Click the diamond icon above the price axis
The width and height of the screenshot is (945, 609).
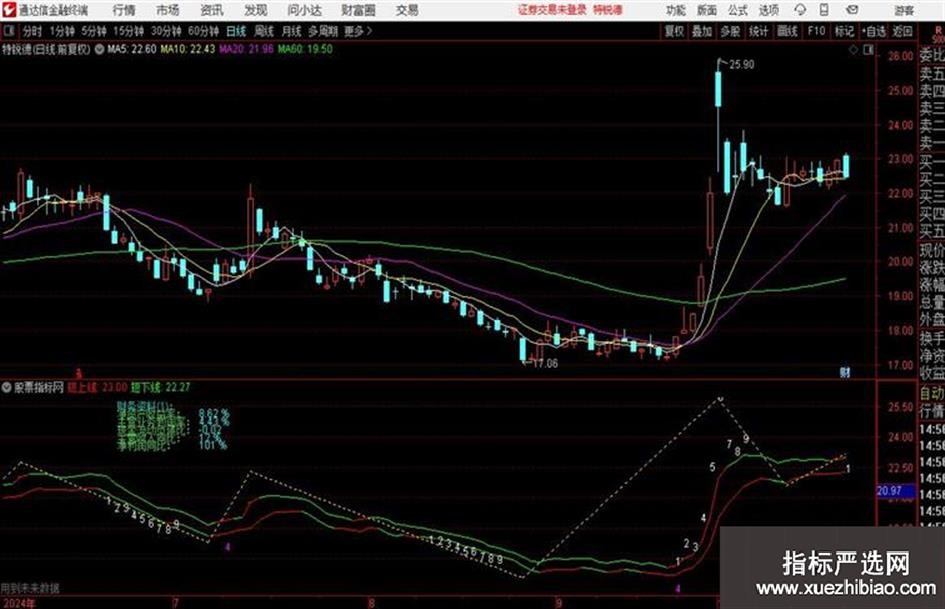click(853, 51)
